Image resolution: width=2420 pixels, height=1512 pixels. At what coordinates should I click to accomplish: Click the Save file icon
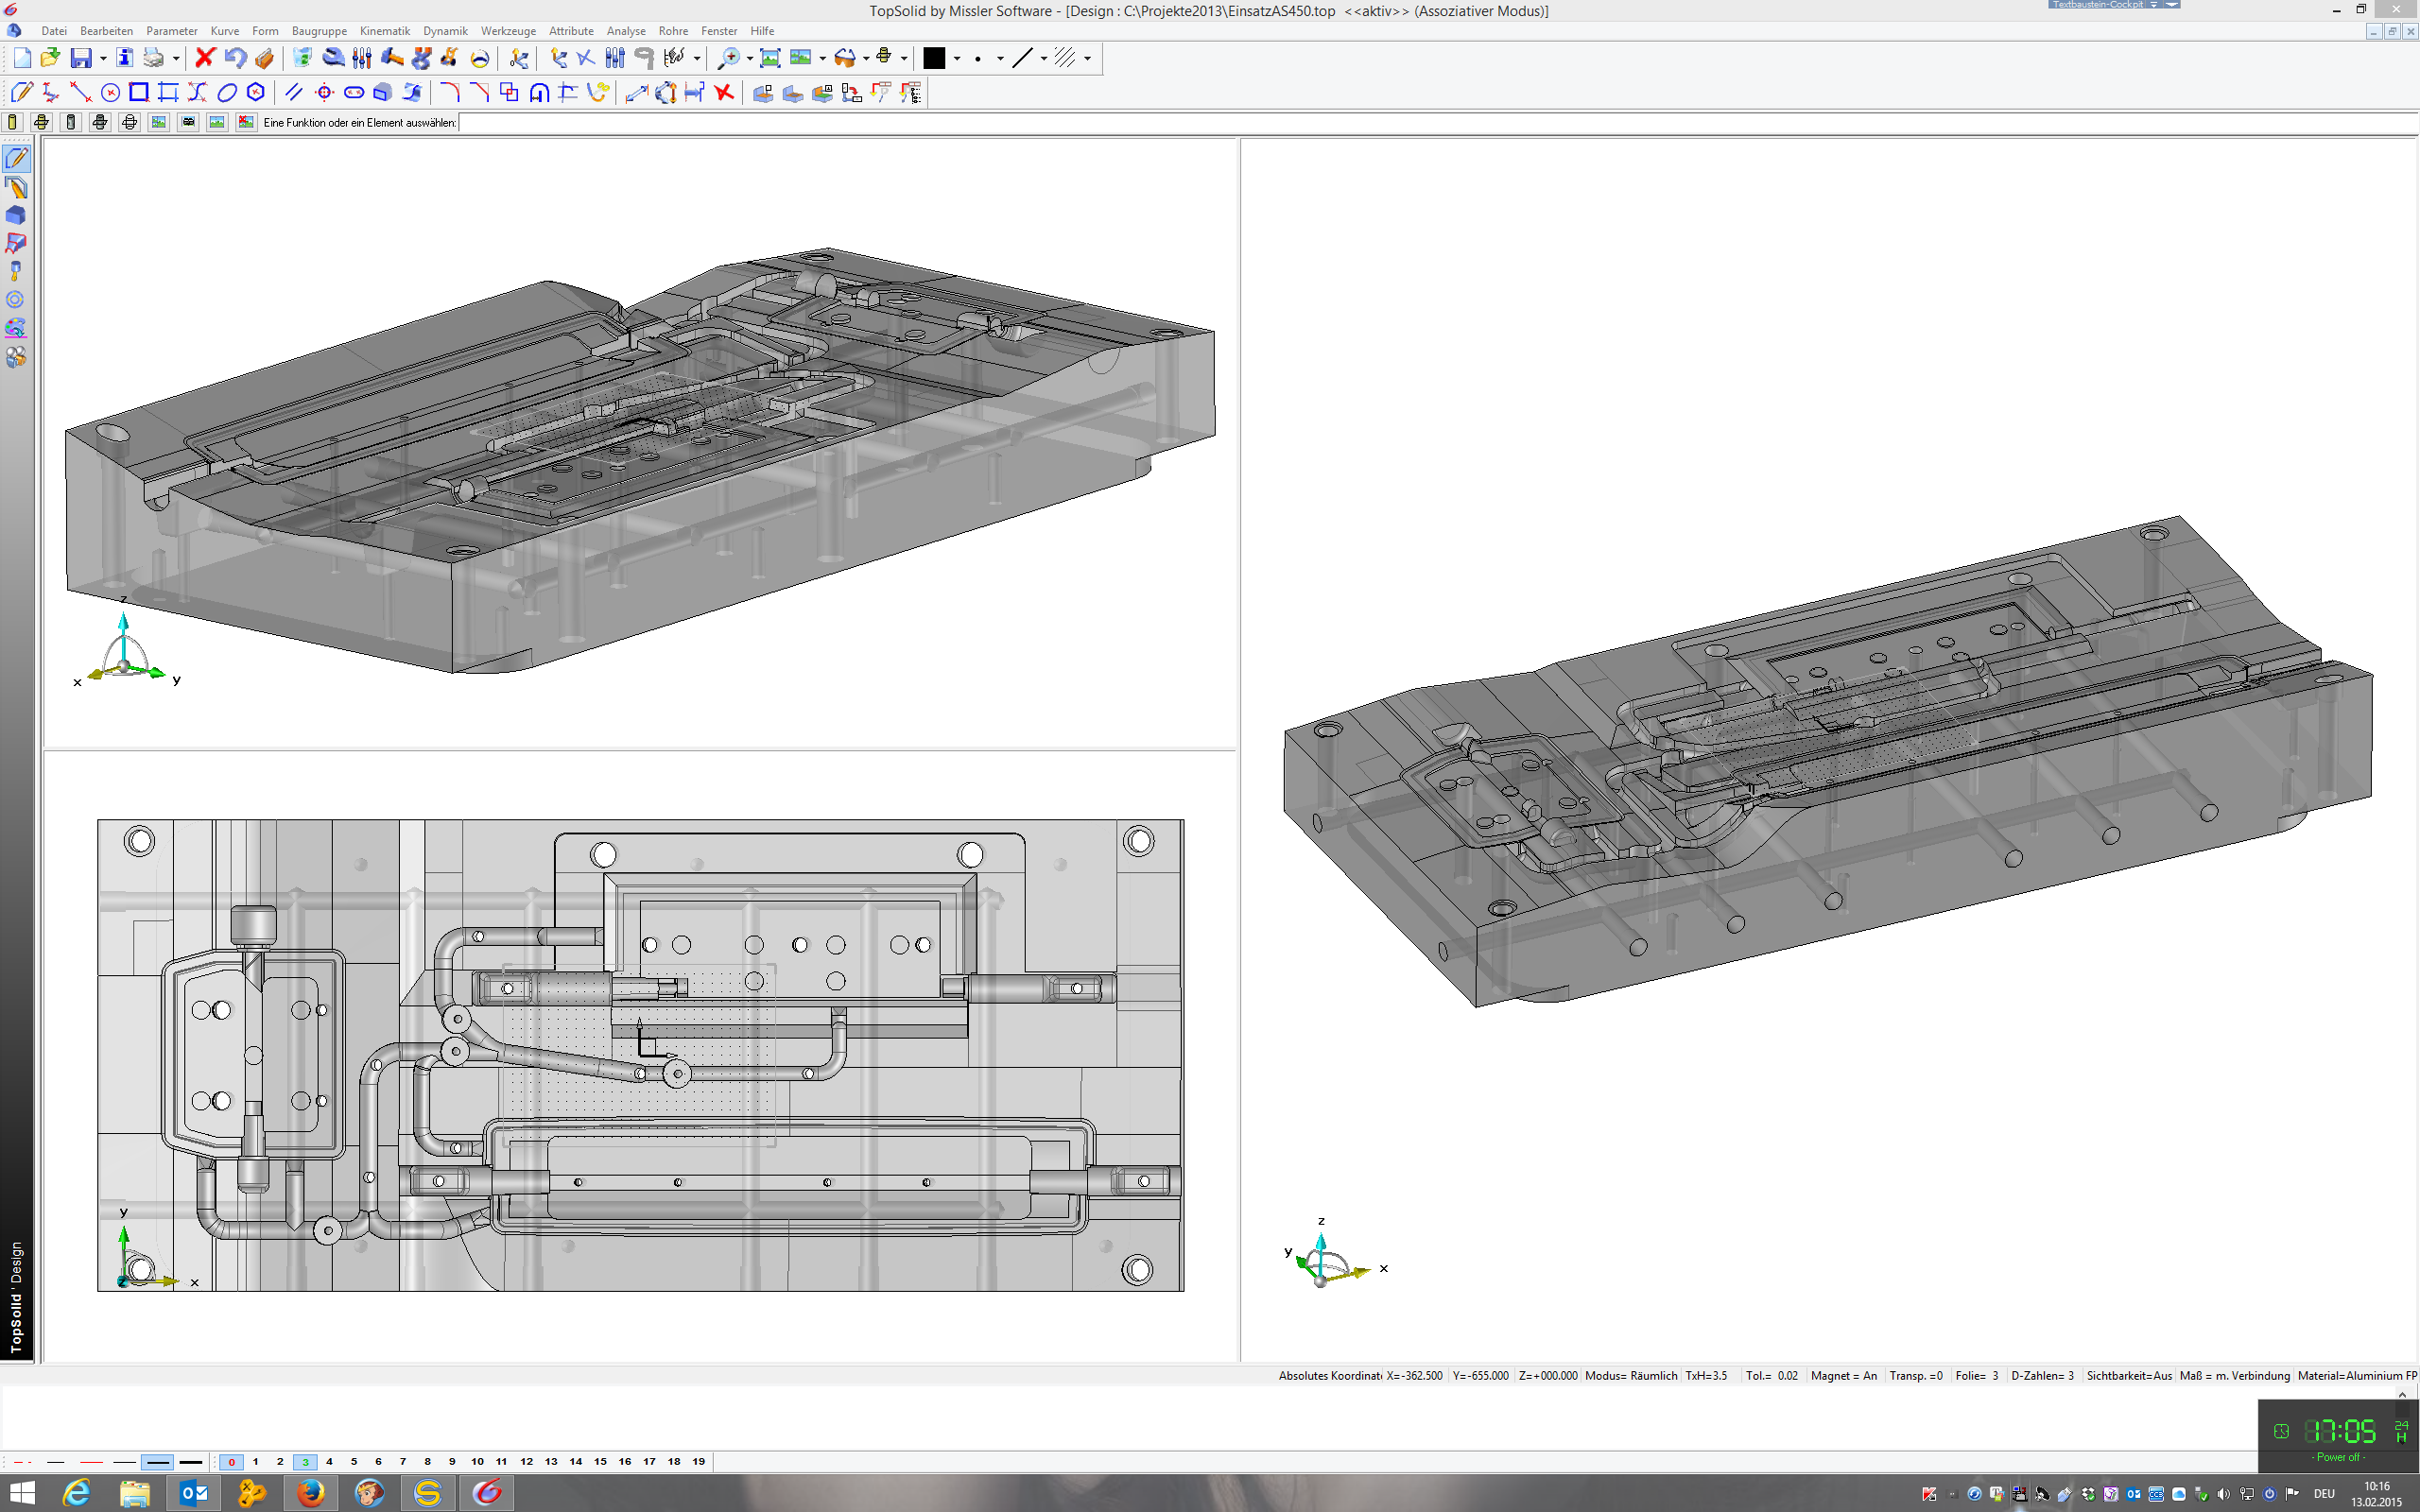[81, 58]
